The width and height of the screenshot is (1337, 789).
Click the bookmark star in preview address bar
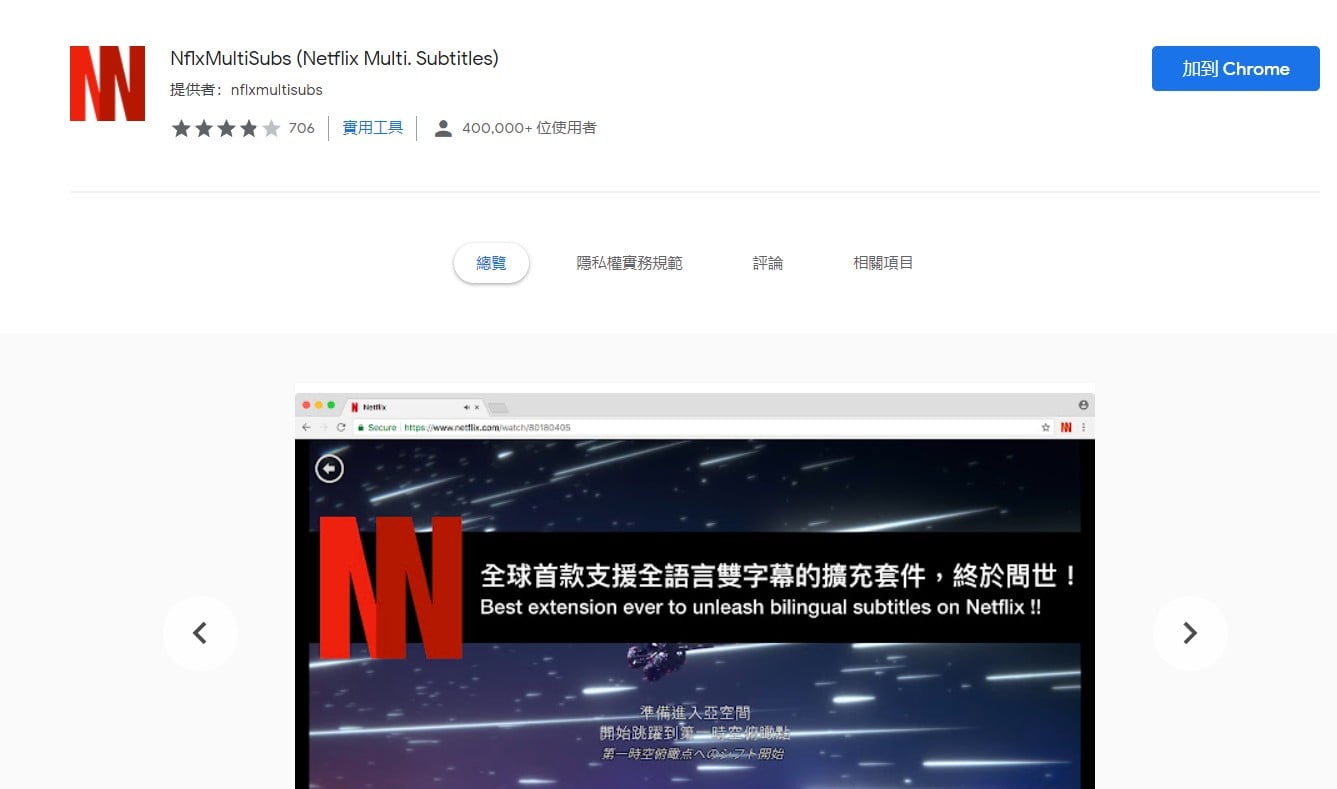pyautogui.click(x=1046, y=427)
